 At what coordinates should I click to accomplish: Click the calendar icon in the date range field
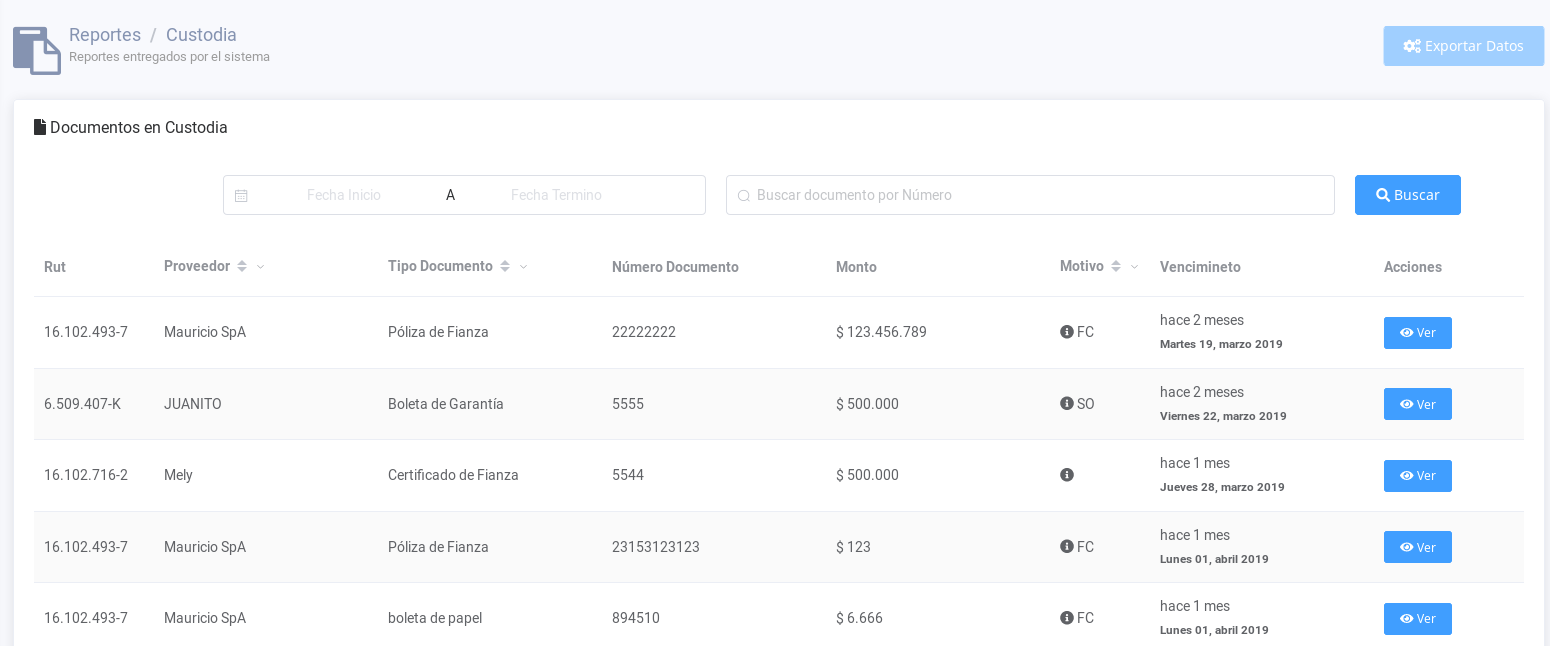coord(241,196)
